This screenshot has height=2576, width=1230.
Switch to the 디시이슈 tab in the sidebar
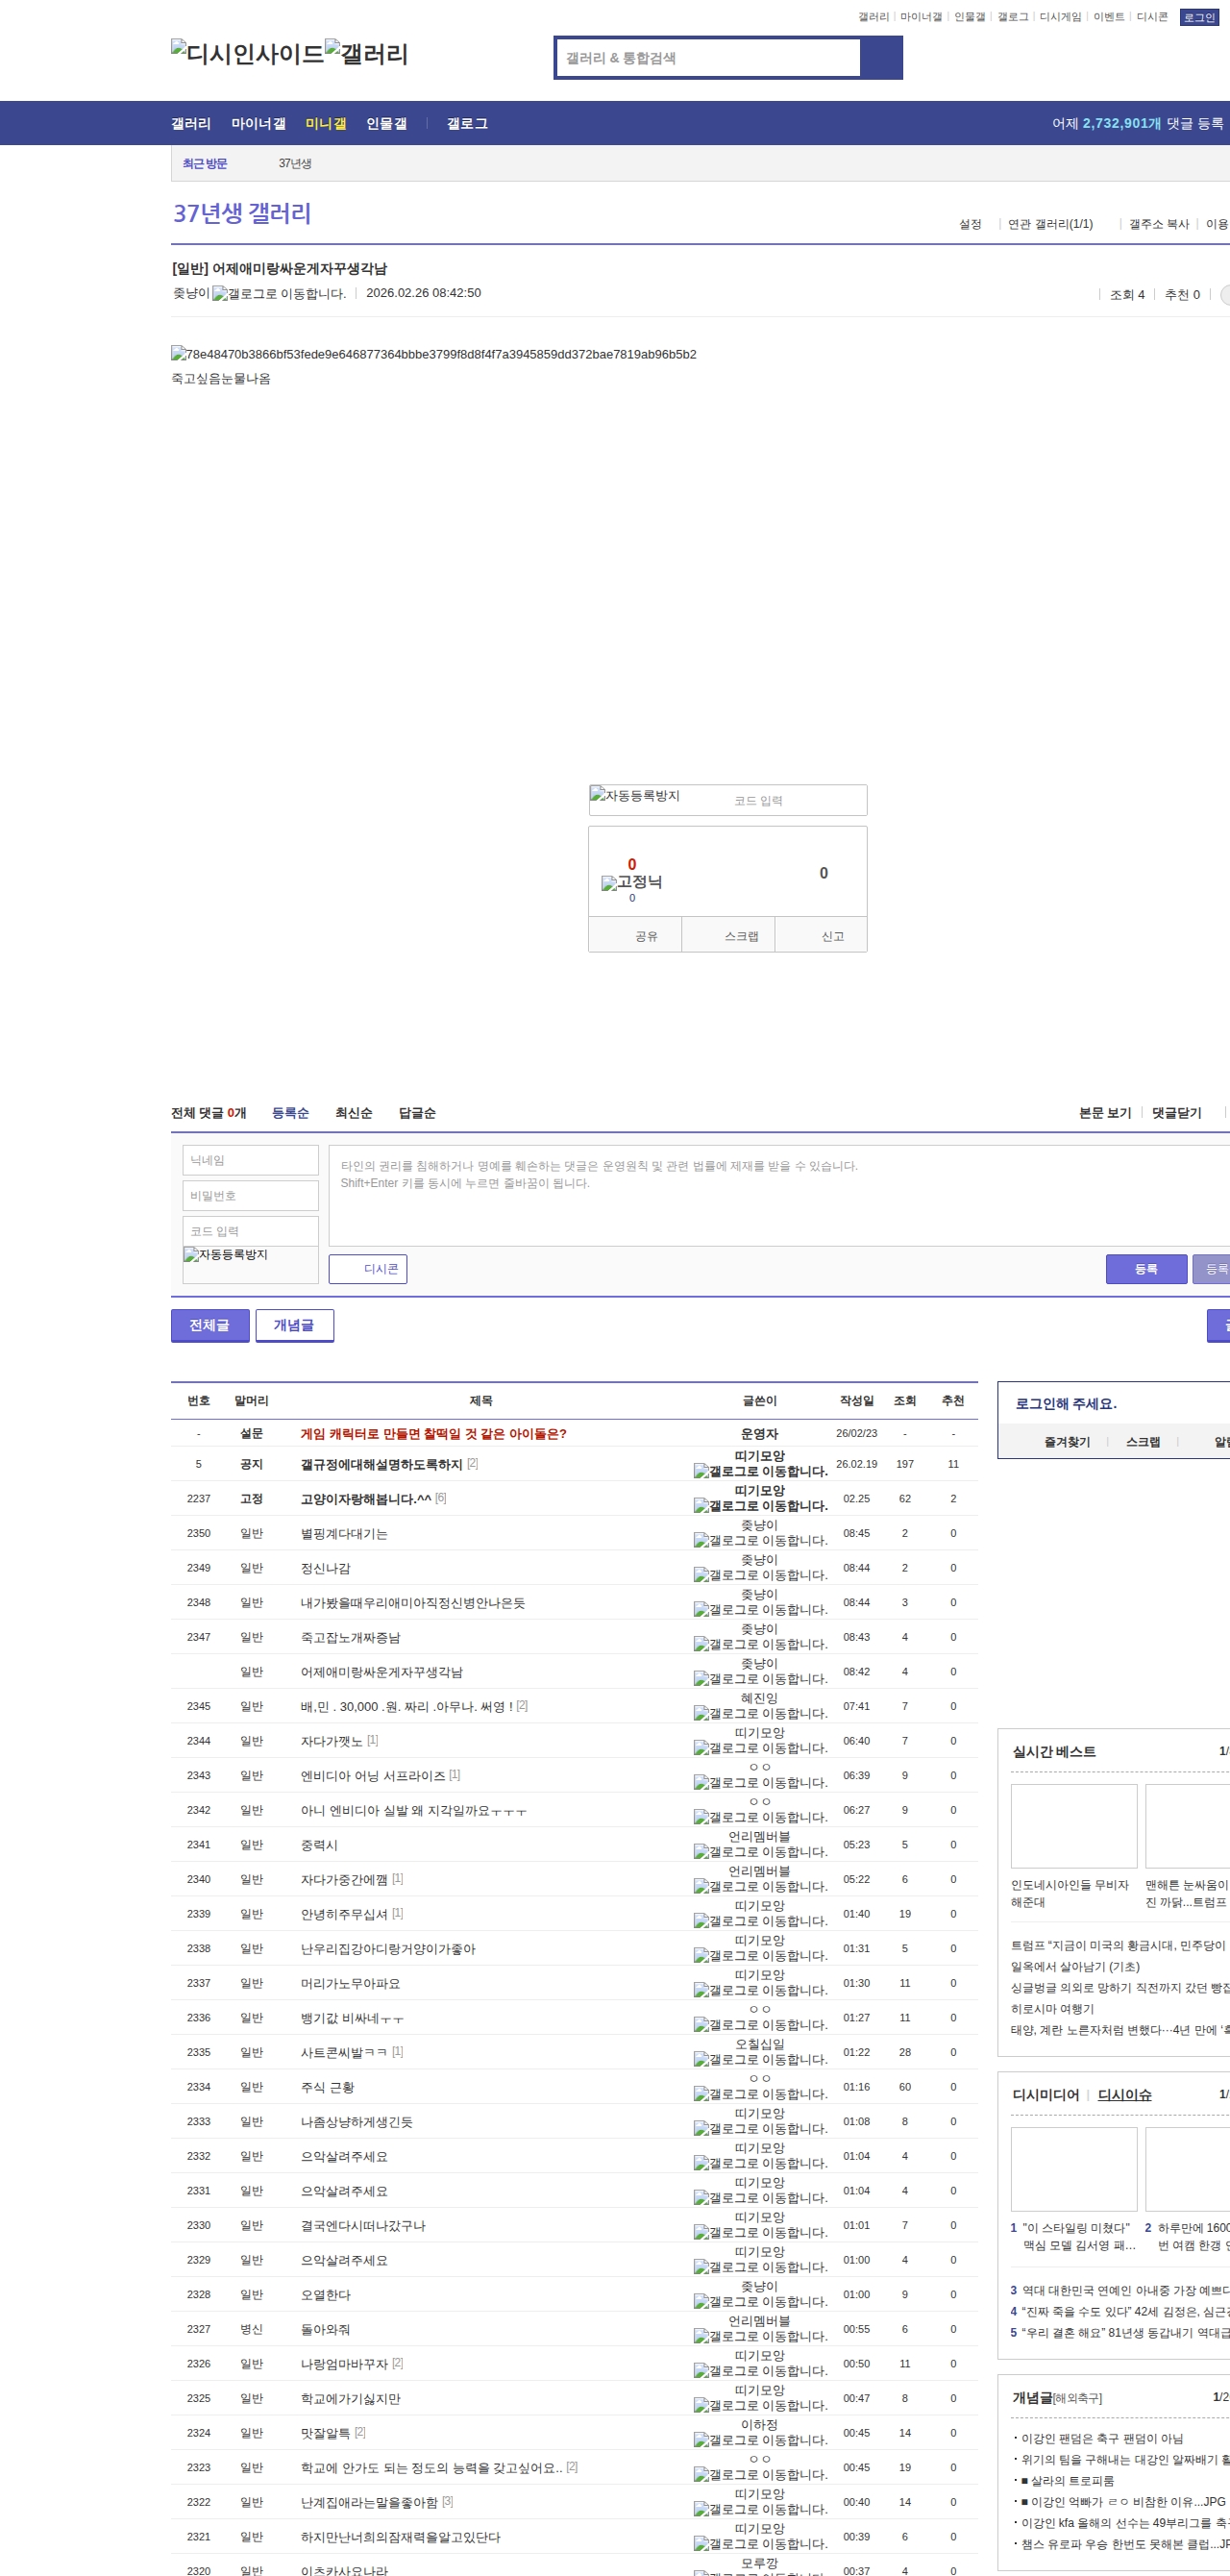1124,2095
